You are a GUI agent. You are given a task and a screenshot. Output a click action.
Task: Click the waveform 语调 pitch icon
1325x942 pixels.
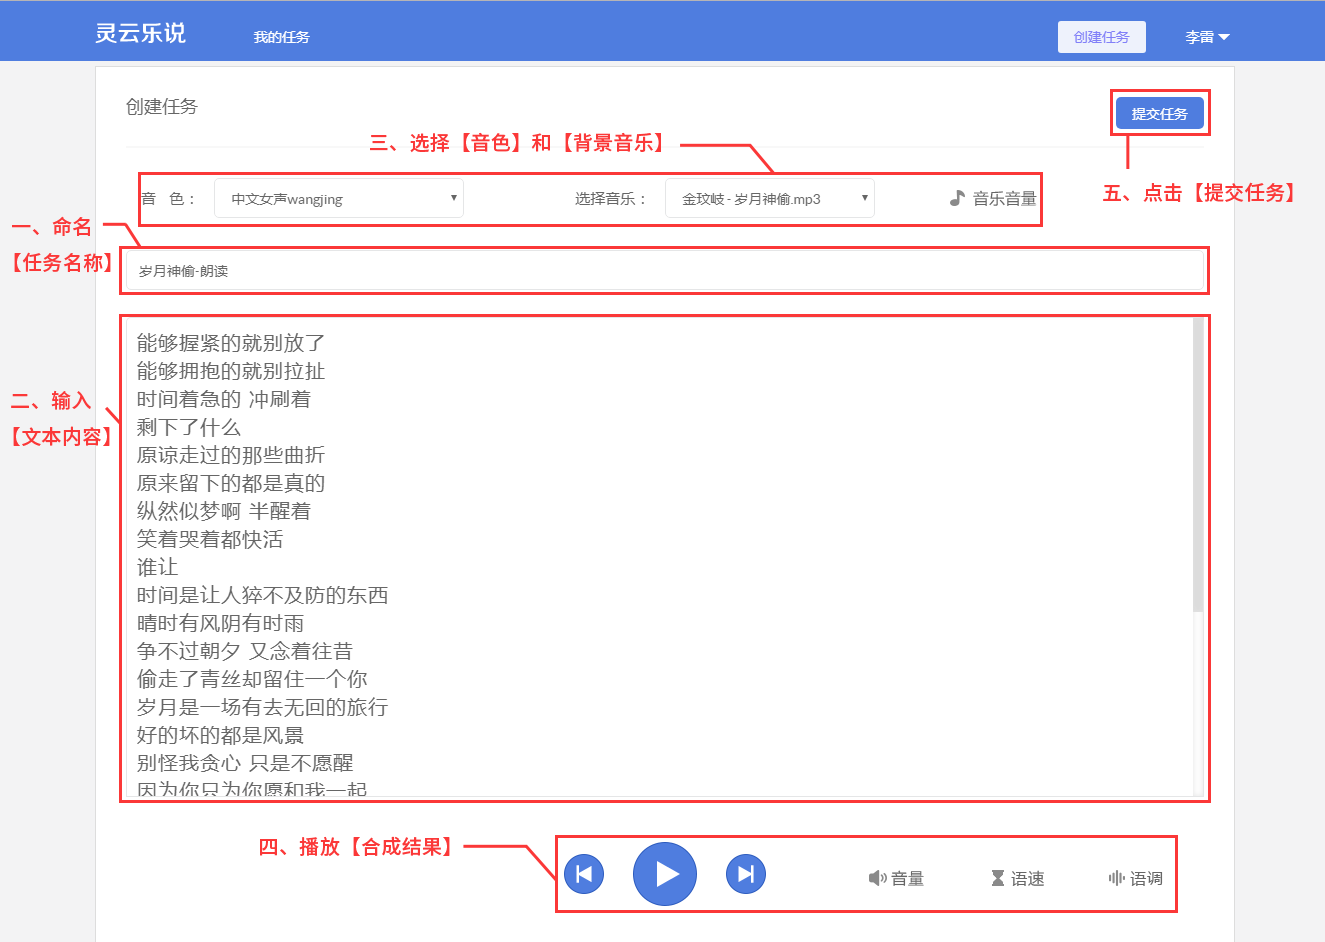pos(1116,878)
